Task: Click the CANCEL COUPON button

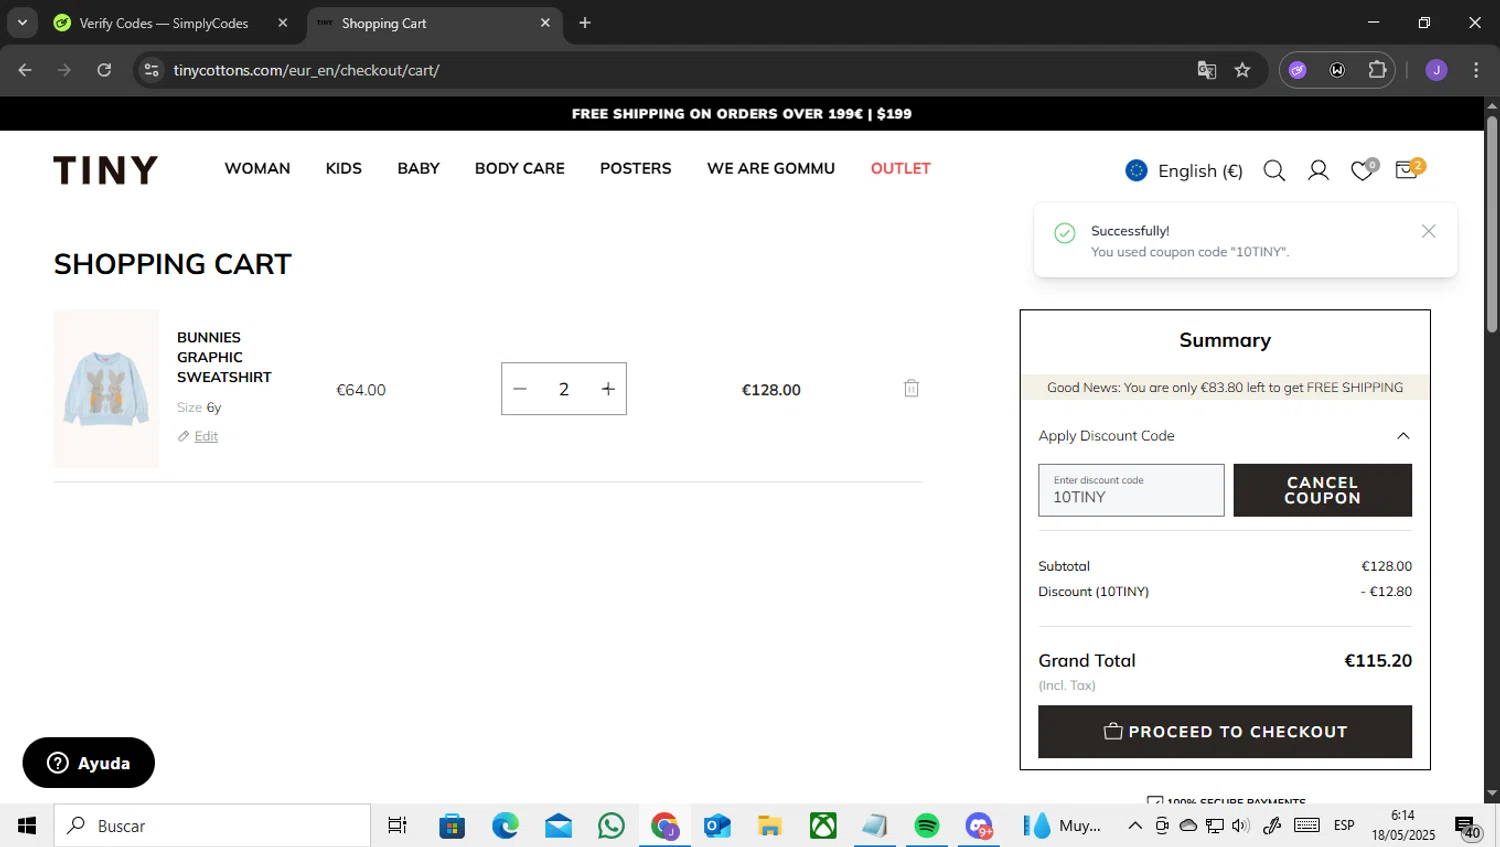Action: [1322, 490]
